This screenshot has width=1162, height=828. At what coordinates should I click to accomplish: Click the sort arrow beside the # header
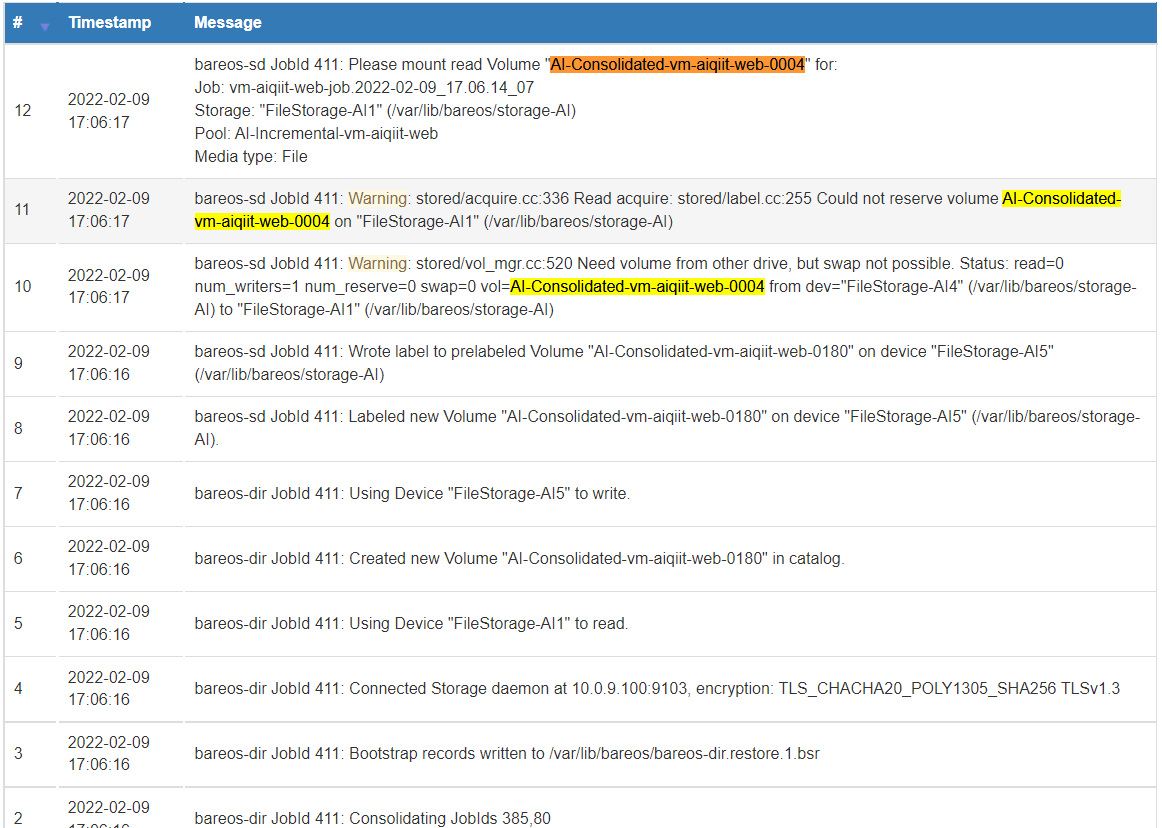click(44, 26)
